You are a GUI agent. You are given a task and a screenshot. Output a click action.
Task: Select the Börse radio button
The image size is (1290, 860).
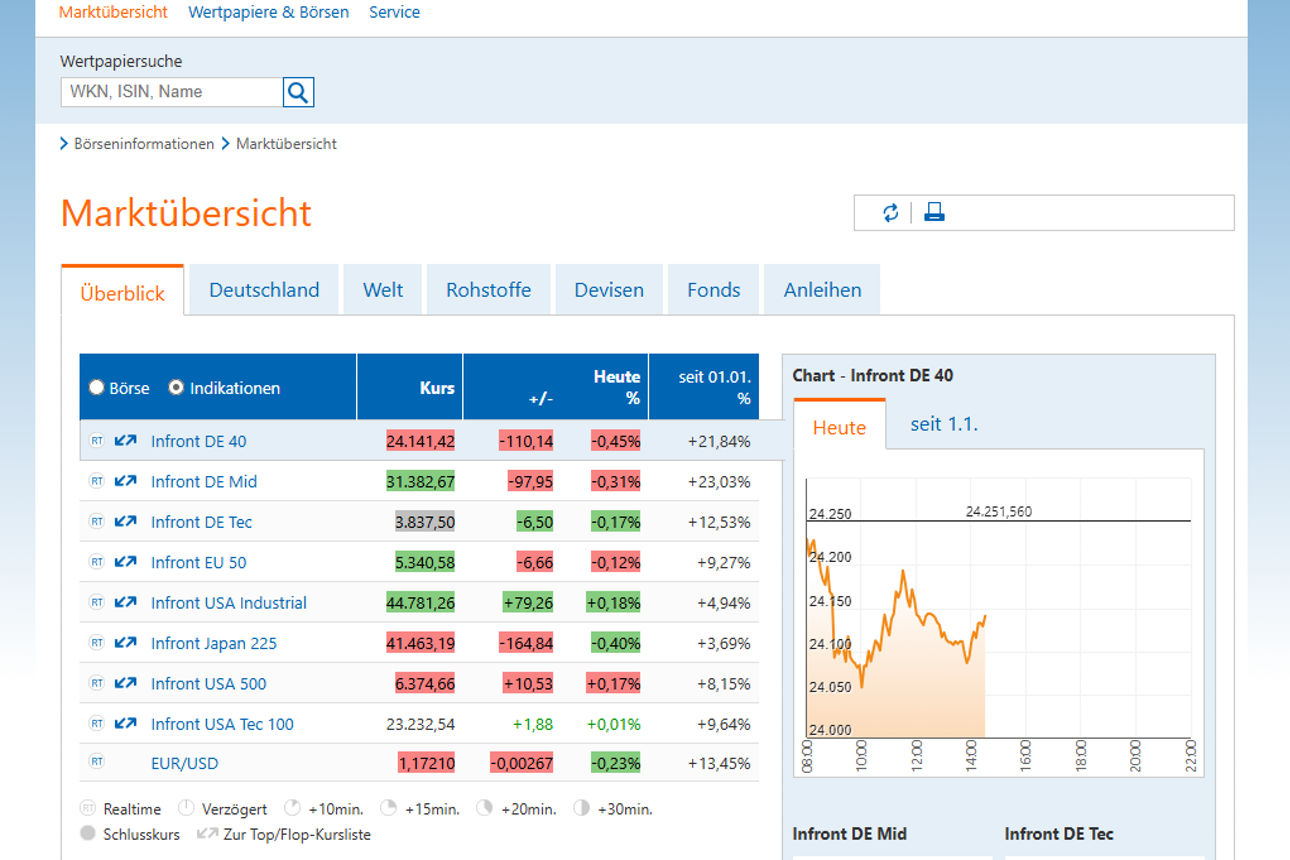(x=97, y=387)
